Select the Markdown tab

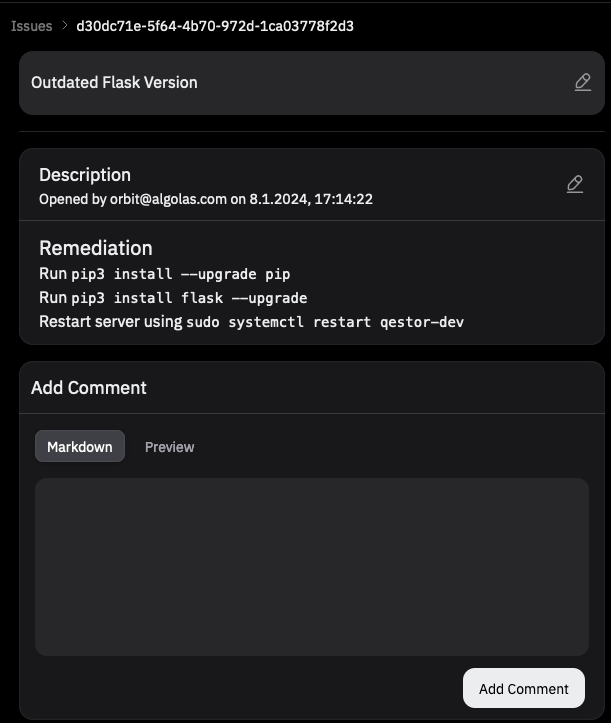coord(80,447)
